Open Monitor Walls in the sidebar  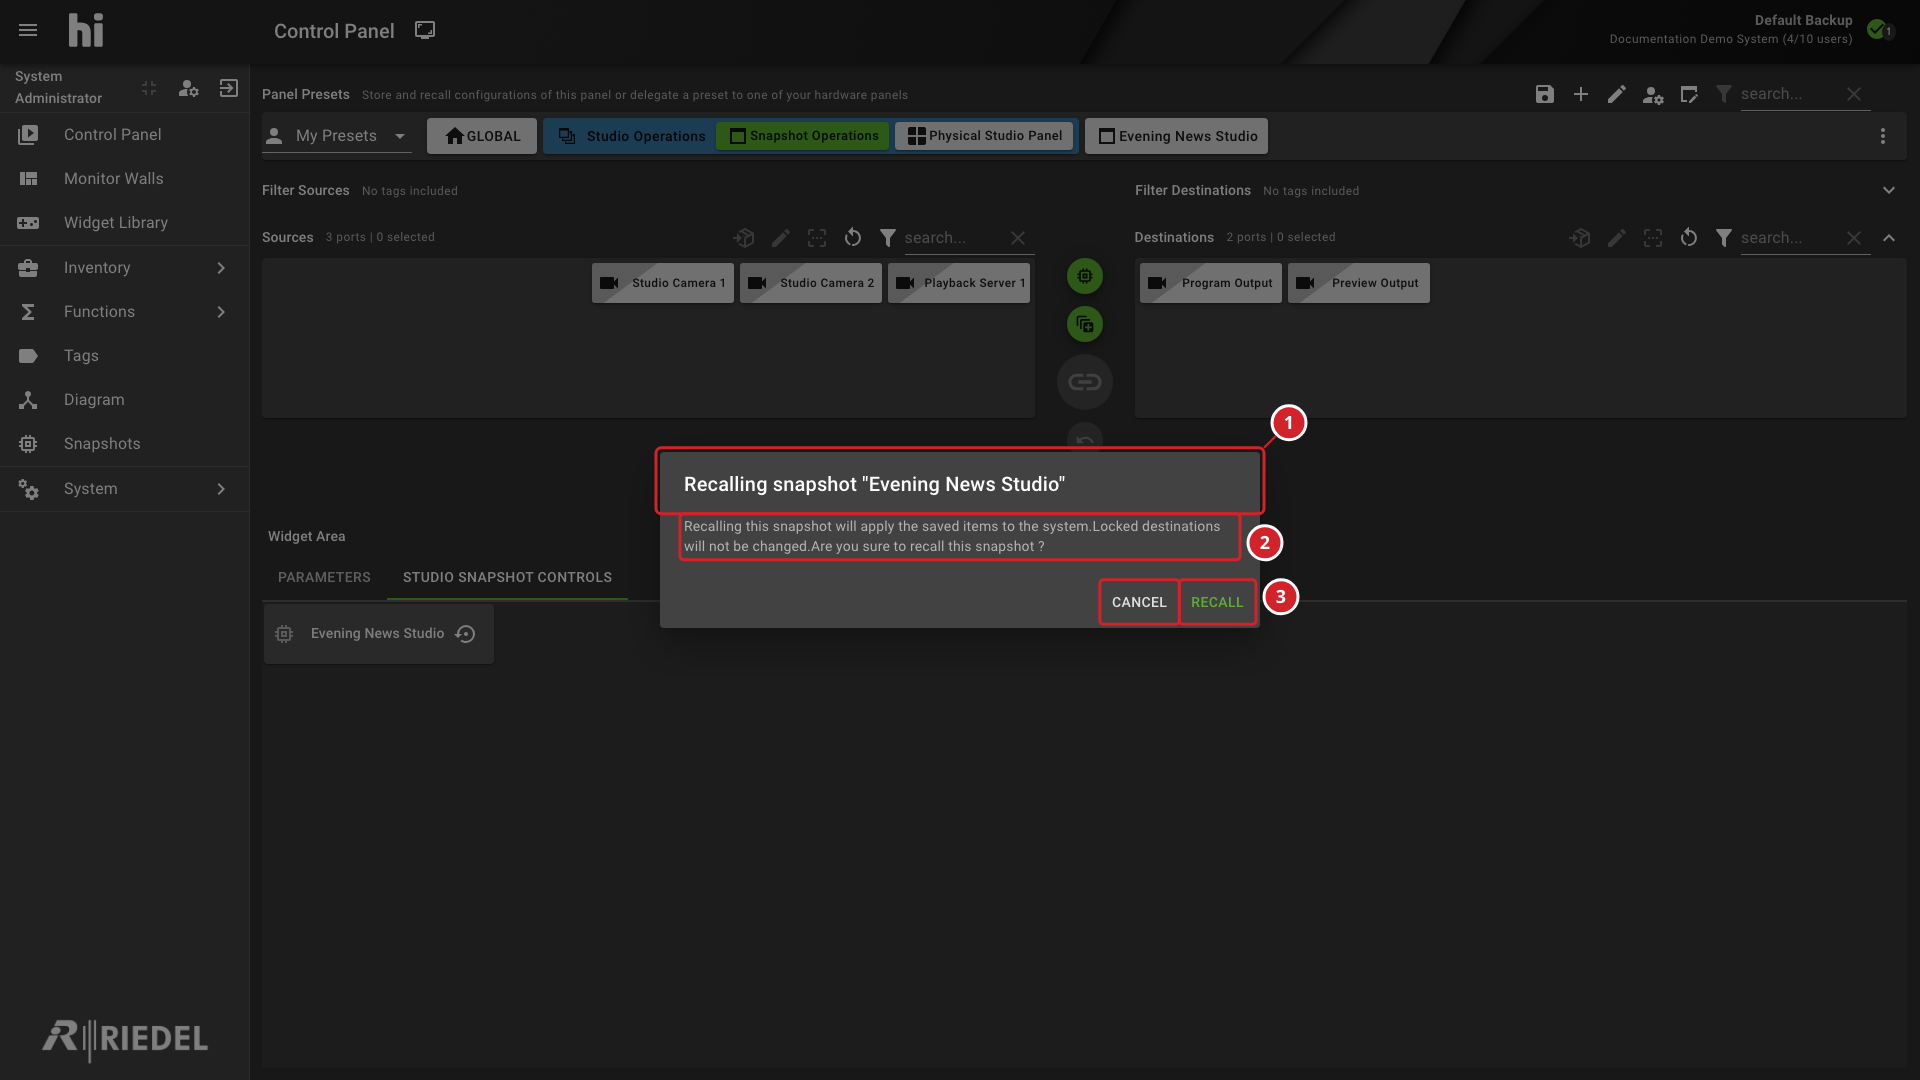click(124, 179)
